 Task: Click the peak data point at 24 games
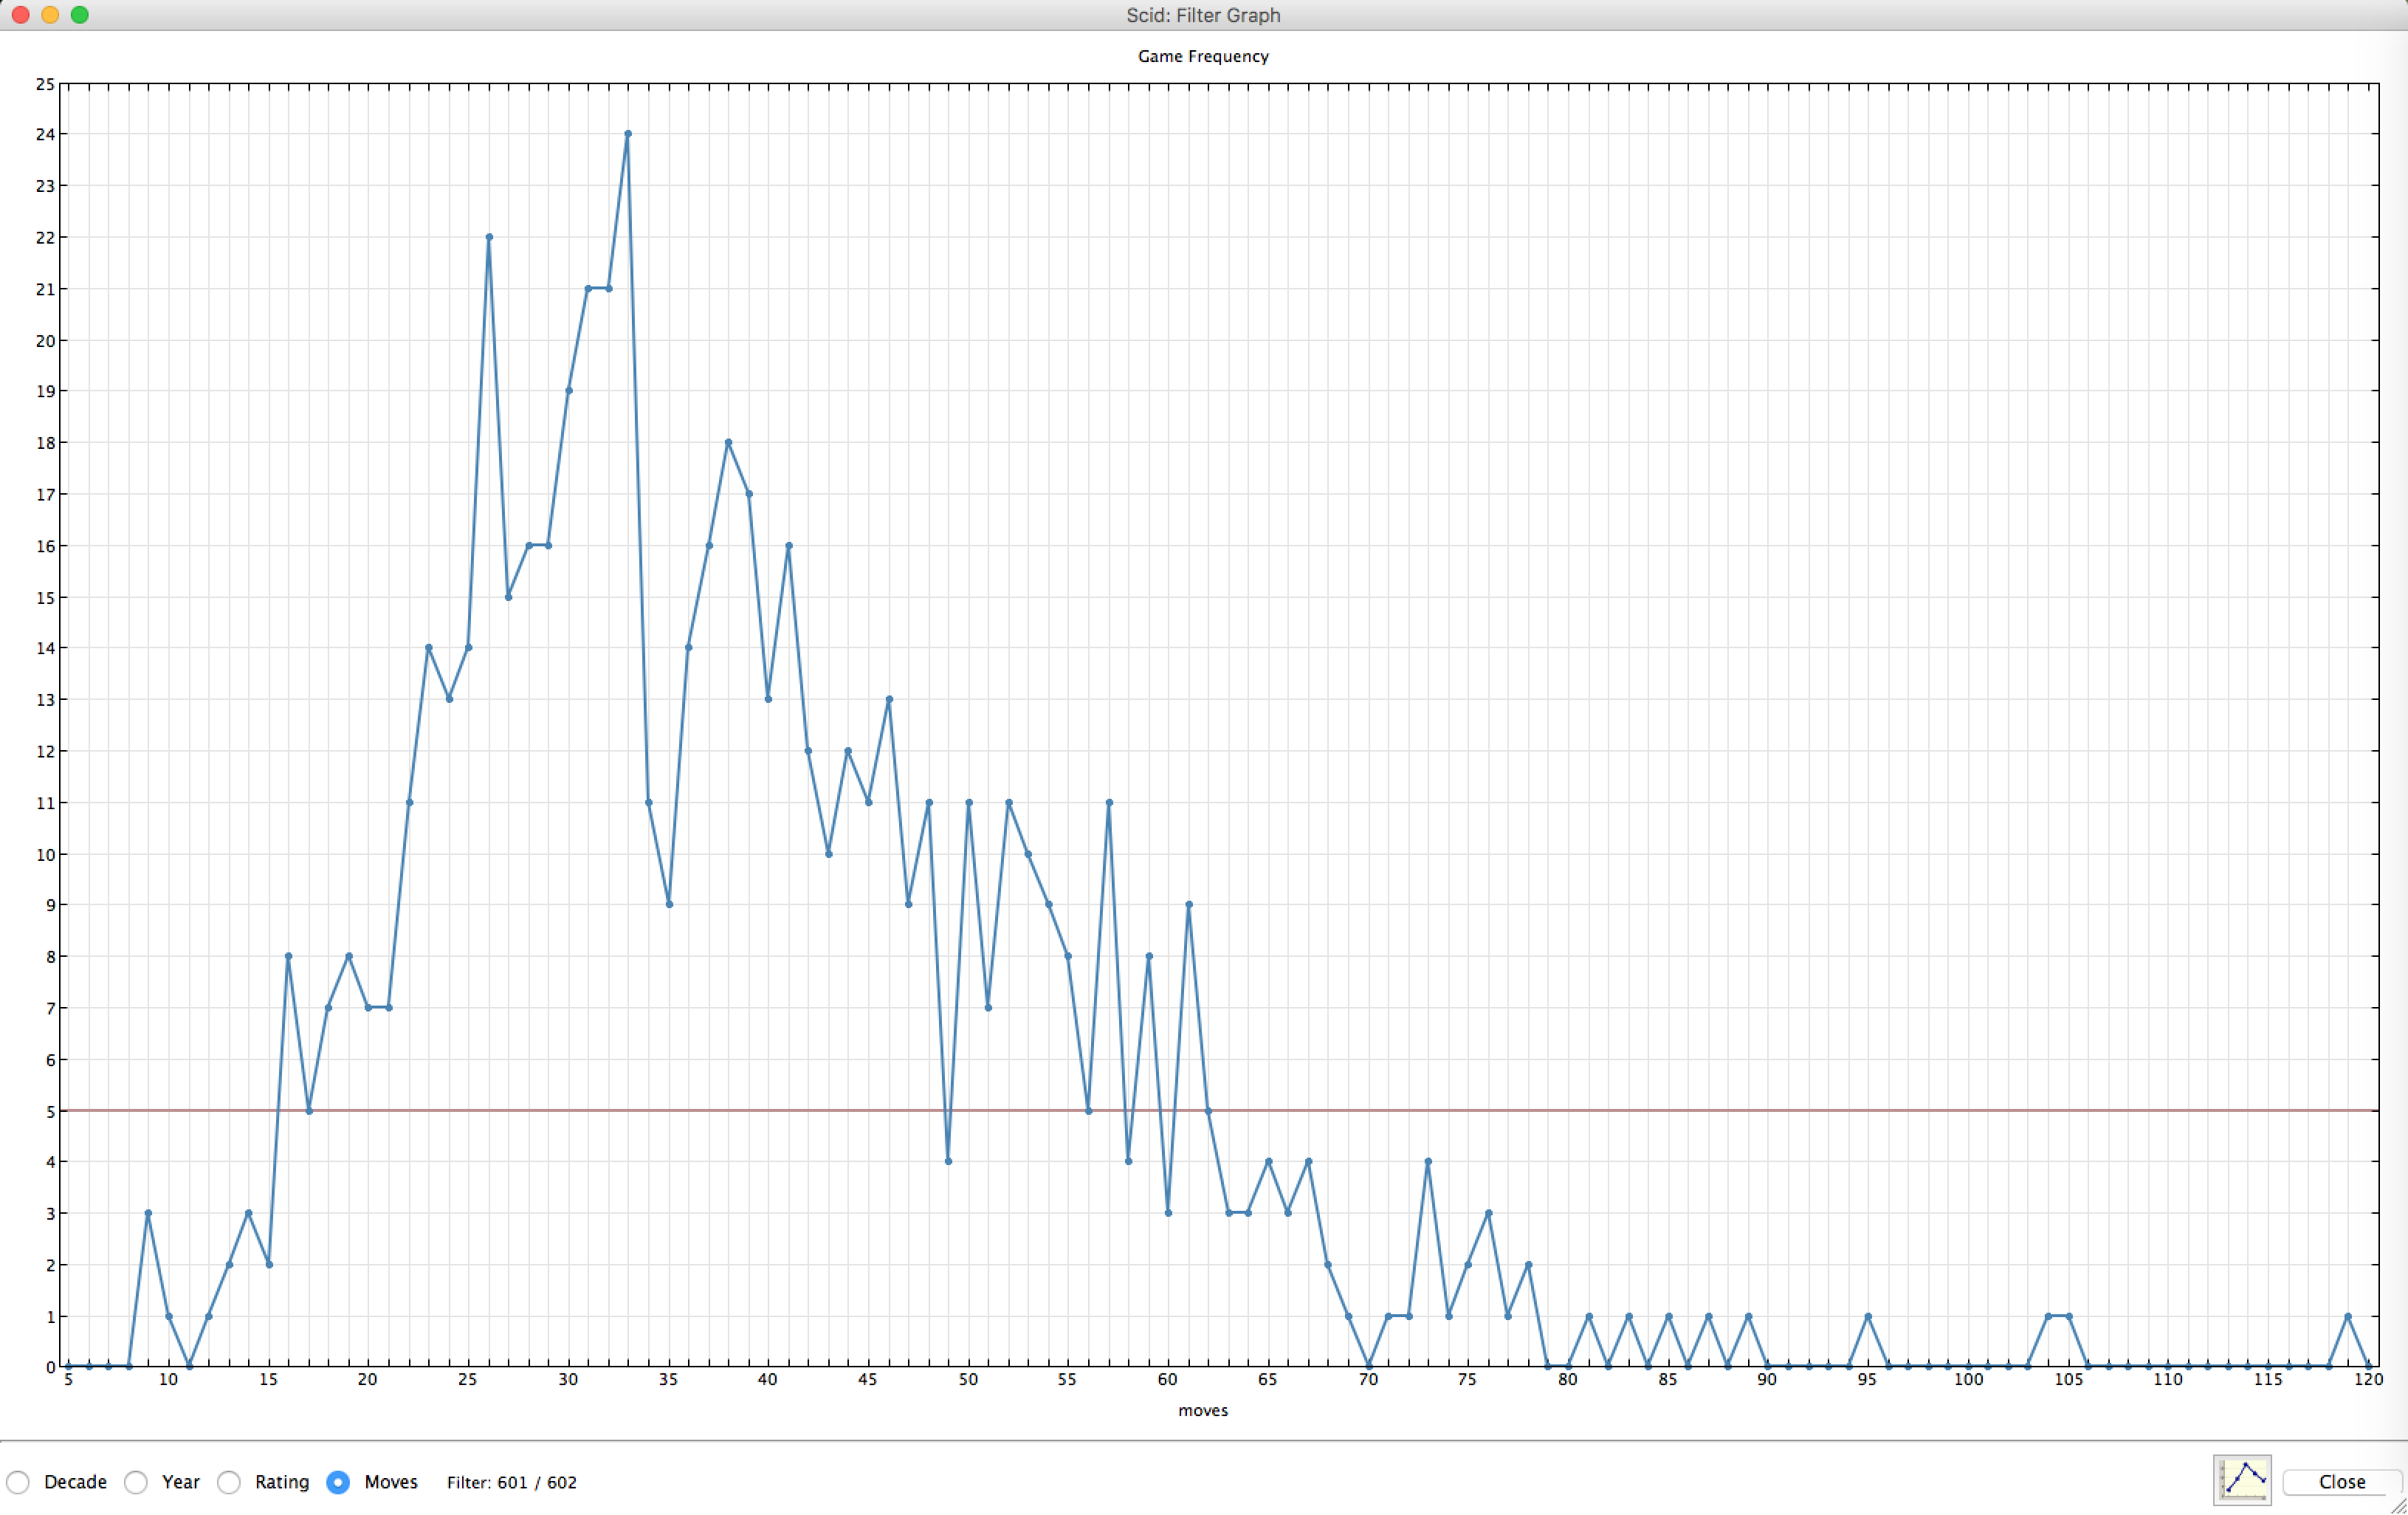click(x=628, y=134)
